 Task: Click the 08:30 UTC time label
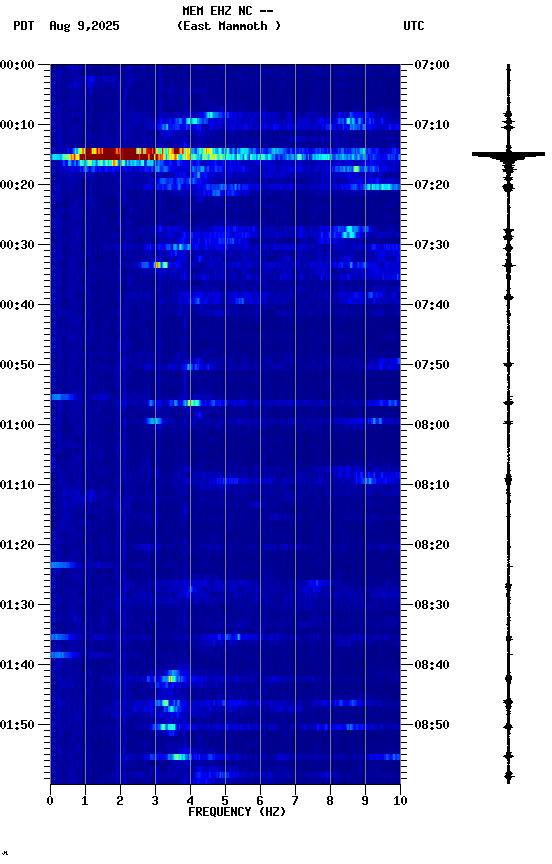pos(432,605)
